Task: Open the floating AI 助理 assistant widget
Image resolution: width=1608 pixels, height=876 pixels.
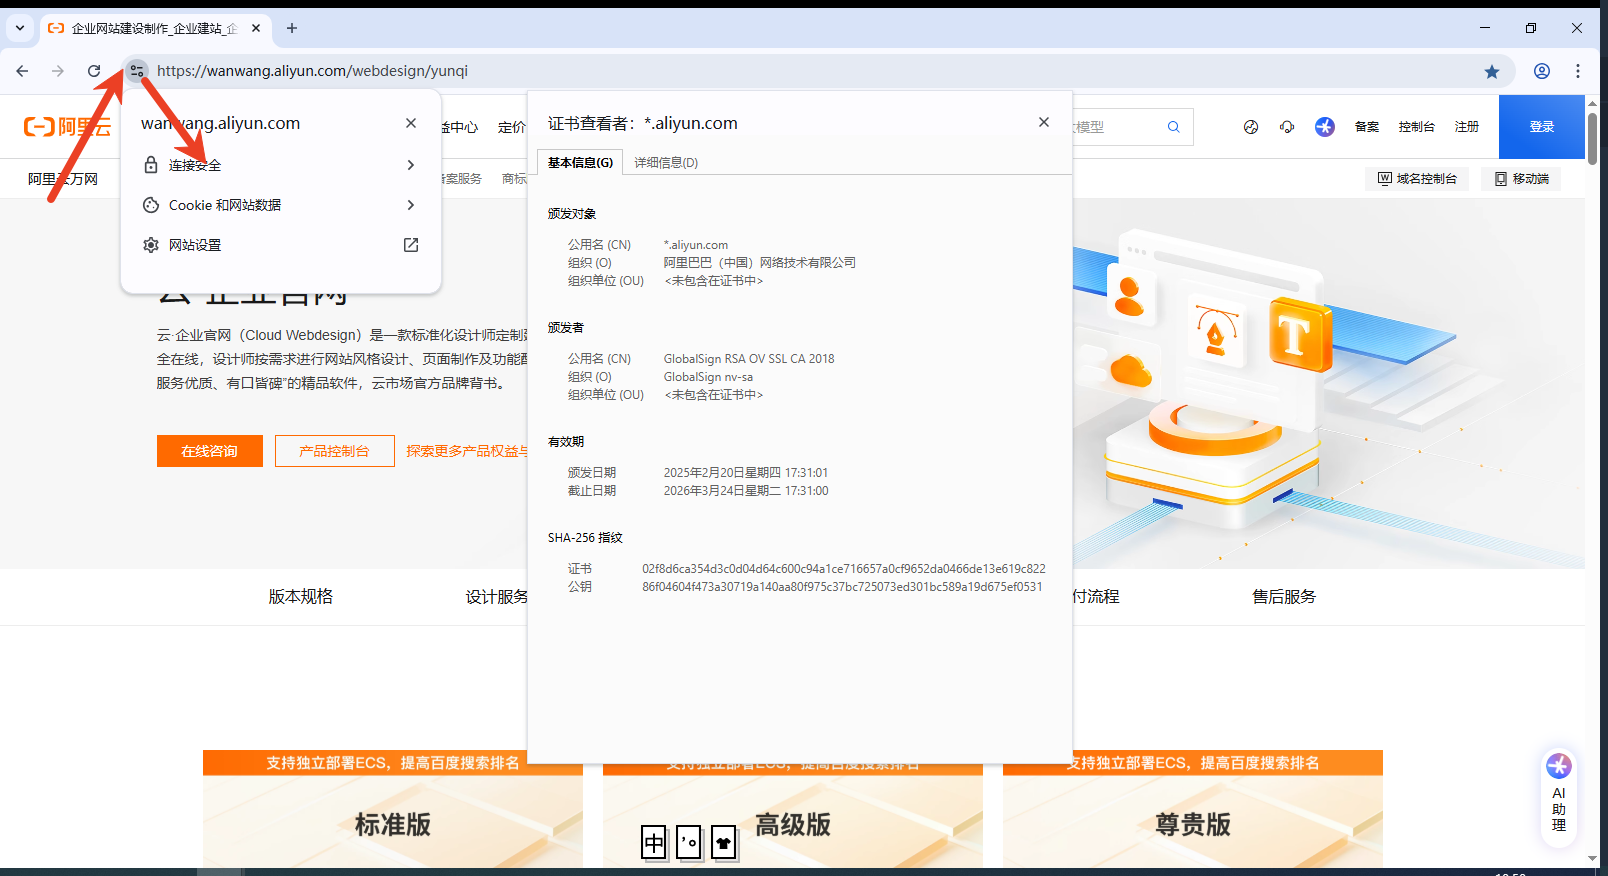Action: click(x=1559, y=797)
